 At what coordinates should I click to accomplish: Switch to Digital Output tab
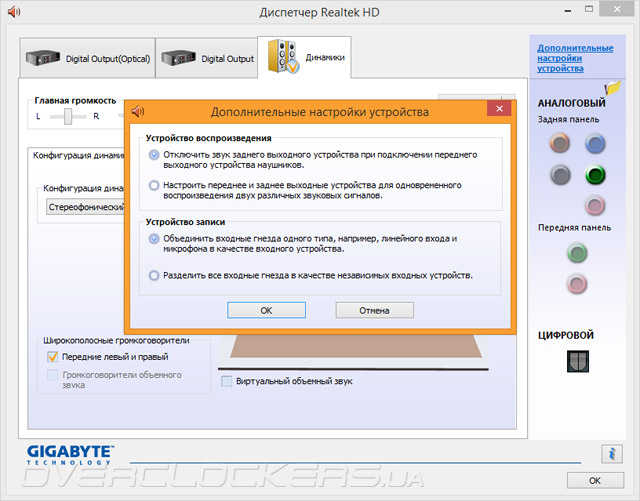(207, 58)
